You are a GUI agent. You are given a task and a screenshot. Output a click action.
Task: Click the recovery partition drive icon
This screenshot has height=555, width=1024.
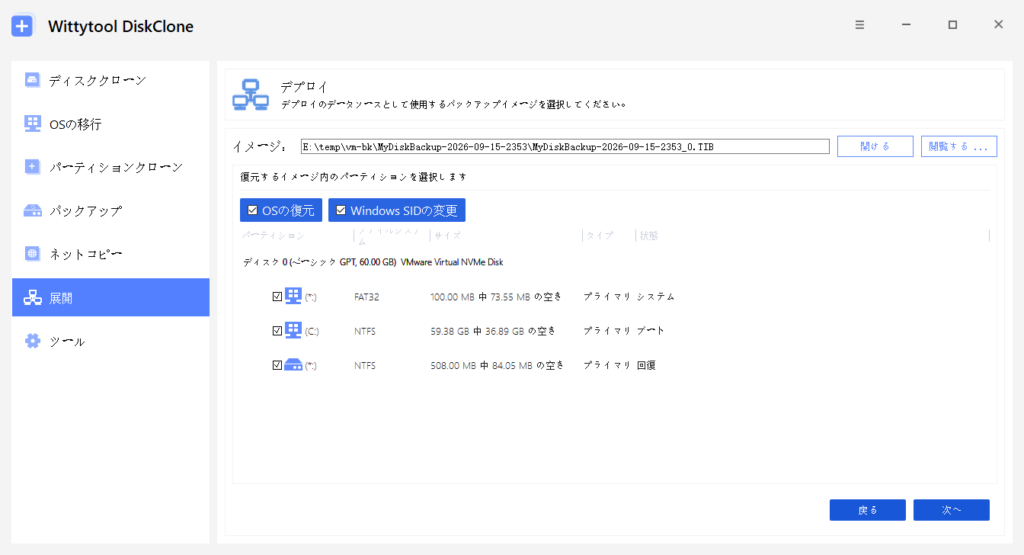(293, 365)
